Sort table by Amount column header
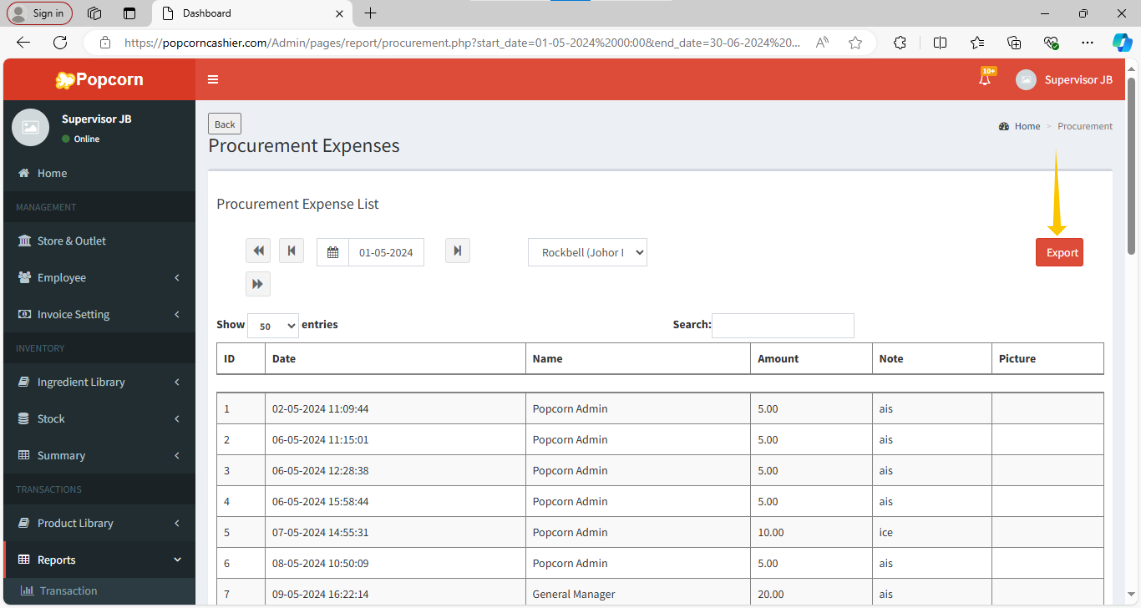The image size is (1141, 608). tap(811, 359)
